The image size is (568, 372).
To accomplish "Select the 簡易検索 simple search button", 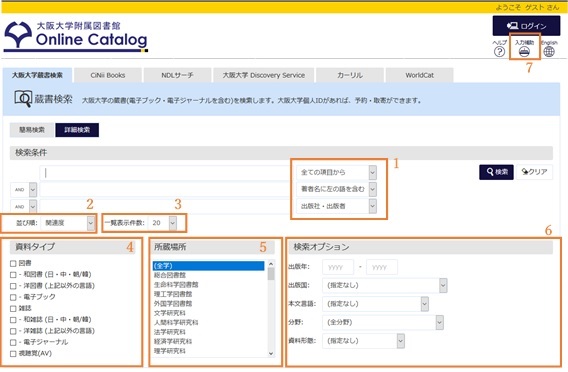I will point(32,130).
